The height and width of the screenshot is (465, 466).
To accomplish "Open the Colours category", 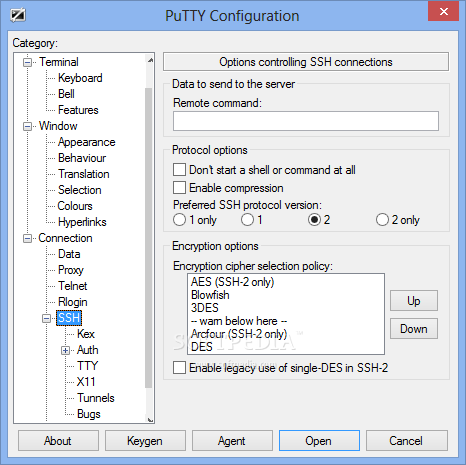I will pyautogui.click(x=75, y=206).
